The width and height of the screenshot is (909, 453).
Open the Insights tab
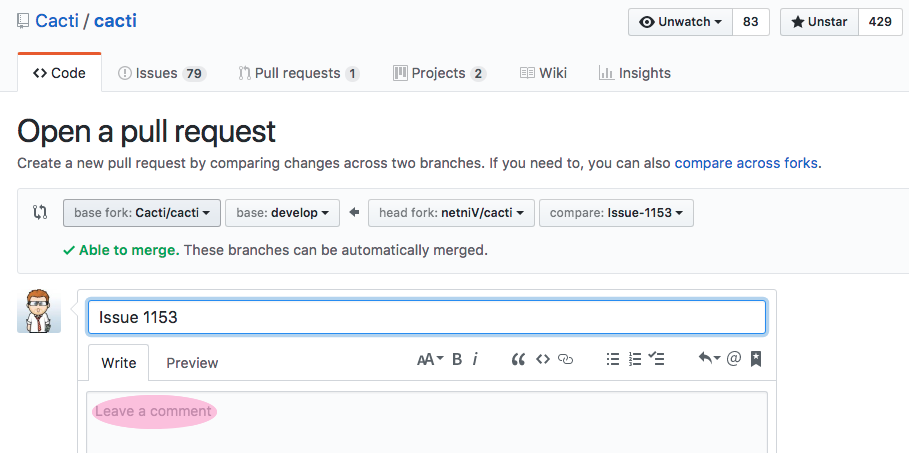(x=635, y=73)
